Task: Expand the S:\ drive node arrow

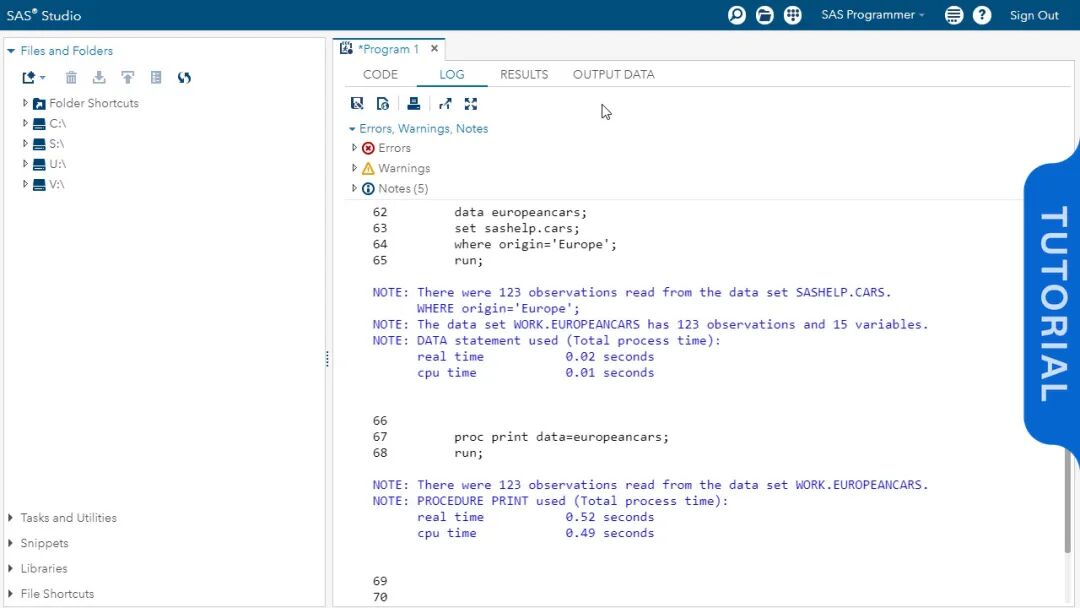Action: click(25, 143)
